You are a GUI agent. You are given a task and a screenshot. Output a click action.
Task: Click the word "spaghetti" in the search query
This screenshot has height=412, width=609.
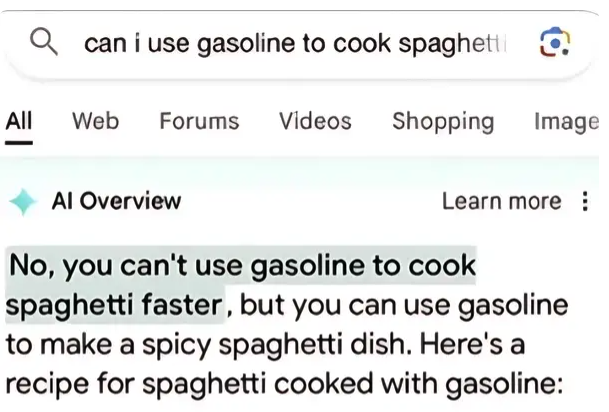click(x=453, y=44)
